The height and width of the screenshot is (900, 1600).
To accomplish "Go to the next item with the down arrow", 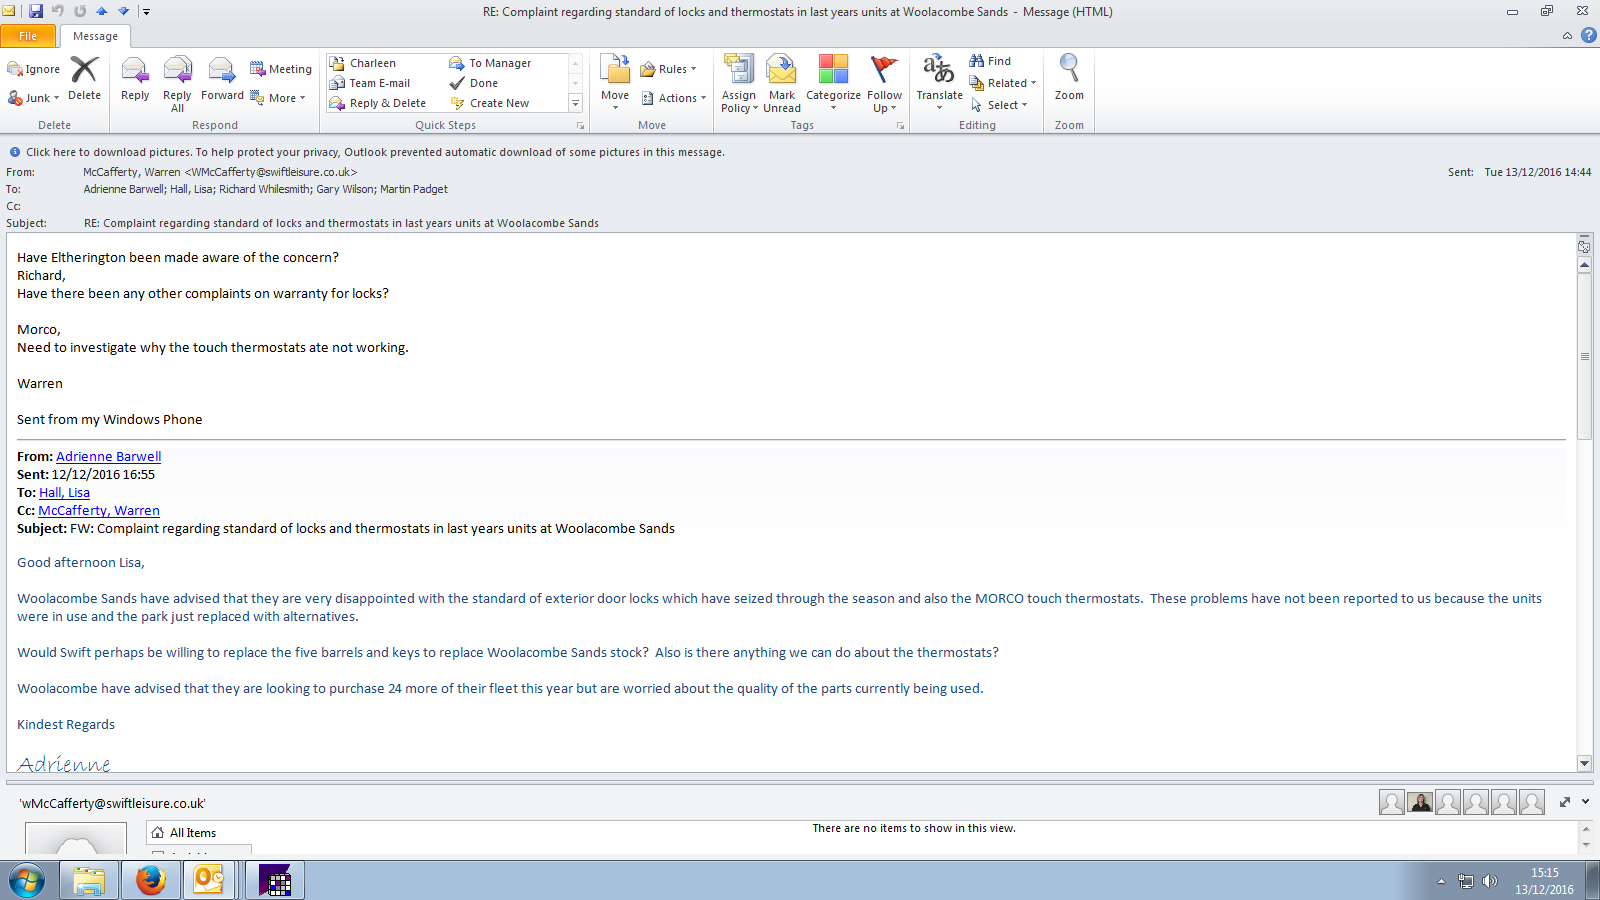I will pos(124,11).
